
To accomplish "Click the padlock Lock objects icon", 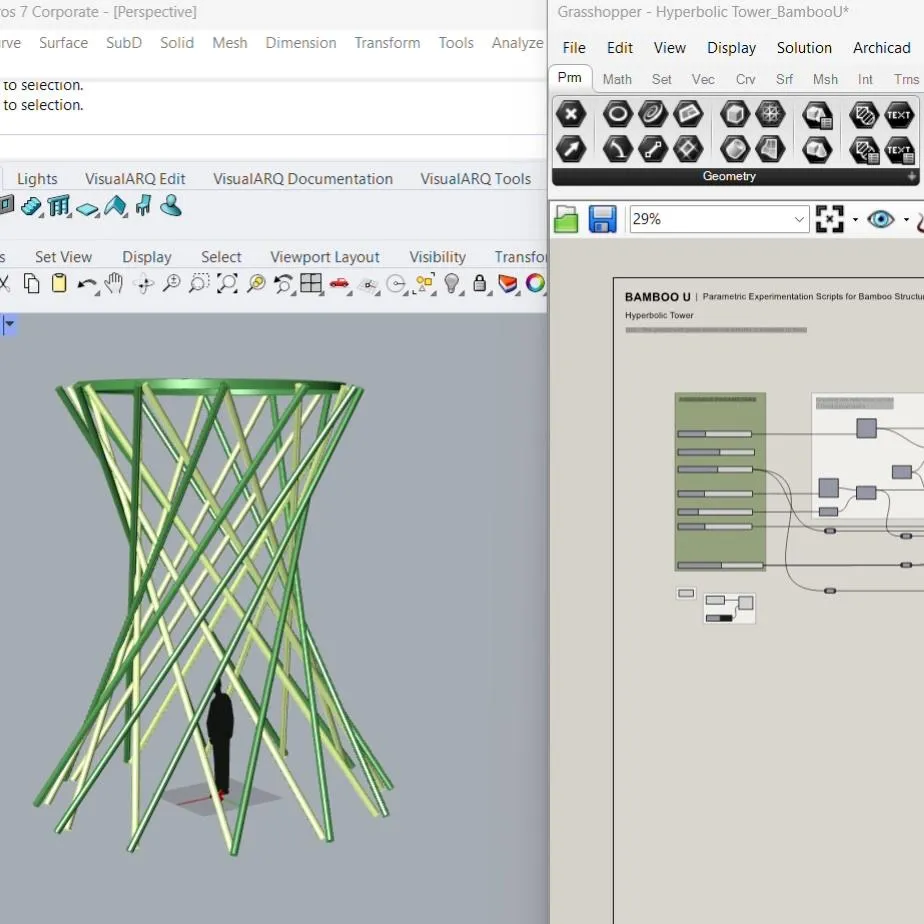I will click(480, 284).
